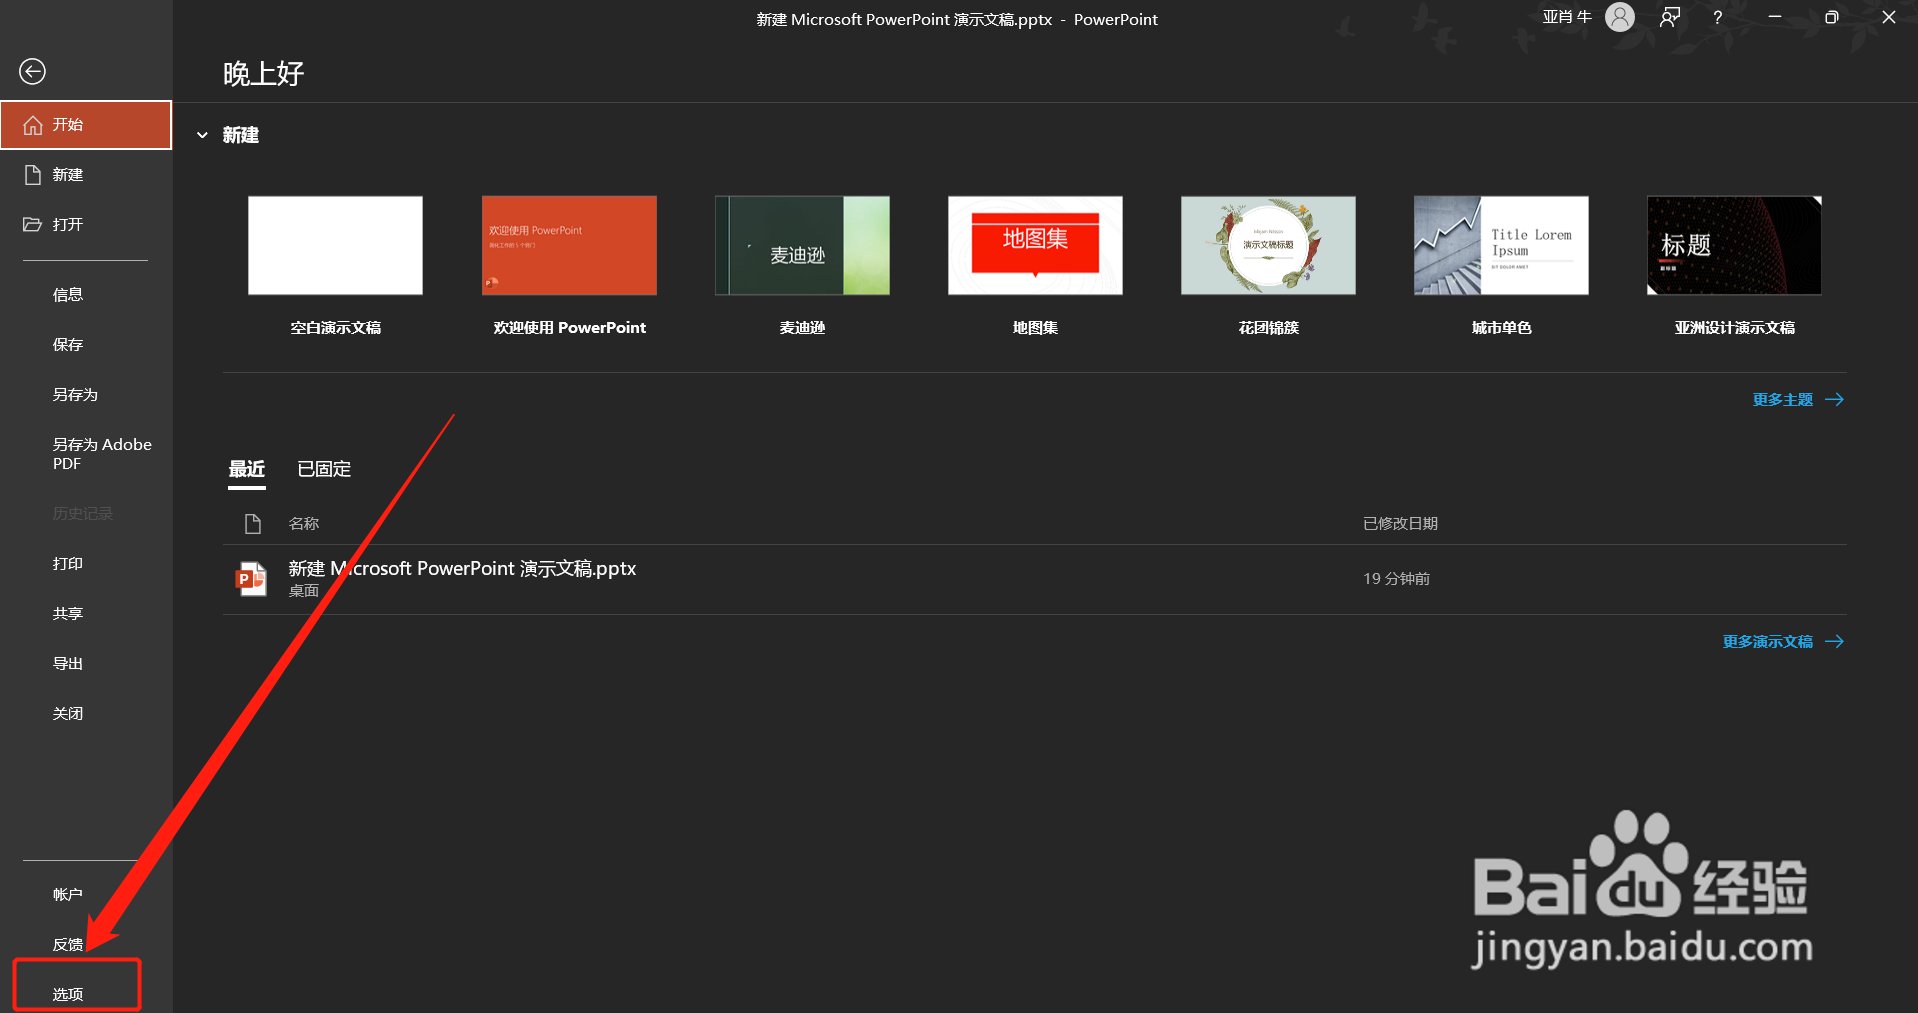Click the file type column header icon

(x=253, y=523)
